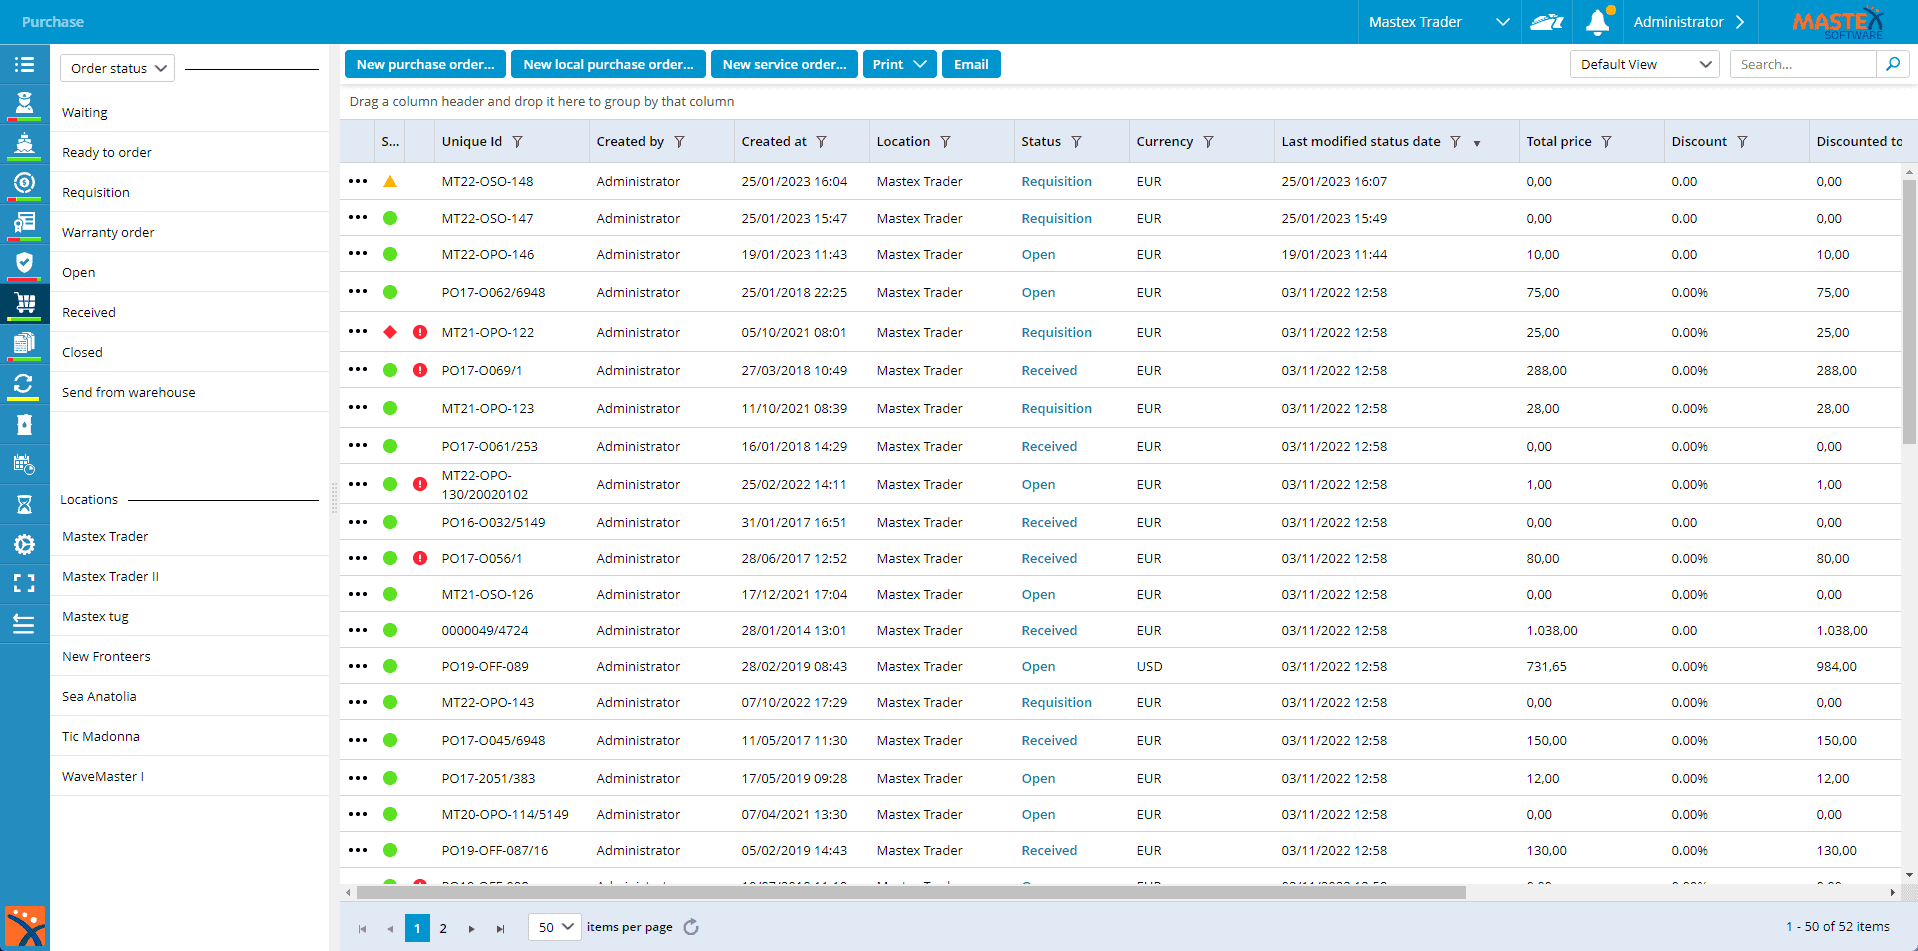
Task: Click the notification bell icon
Action: (1597, 22)
